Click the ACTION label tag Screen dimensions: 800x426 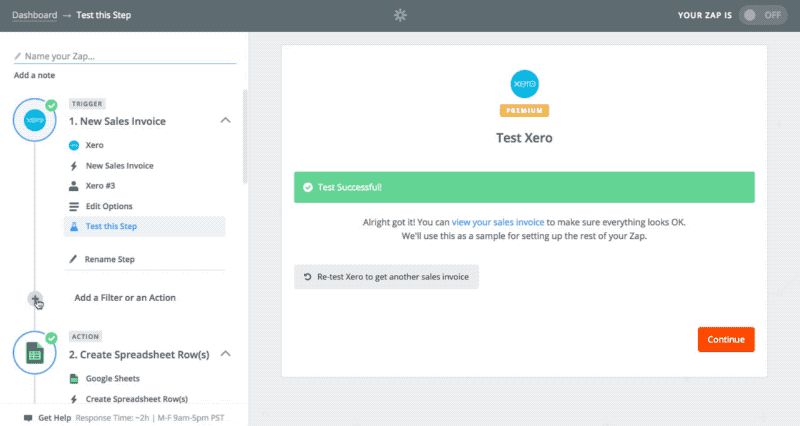[85, 337]
